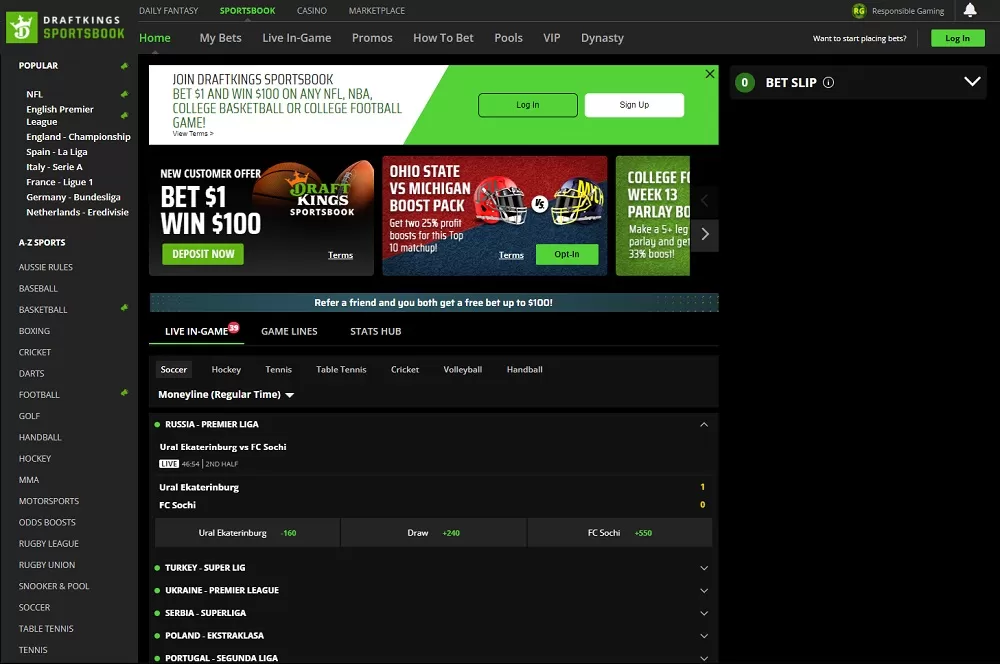Image resolution: width=1000 pixels, height=664 pixels.
Task: Switch to the Game Lines tab
Action: (x=289, y=331)
